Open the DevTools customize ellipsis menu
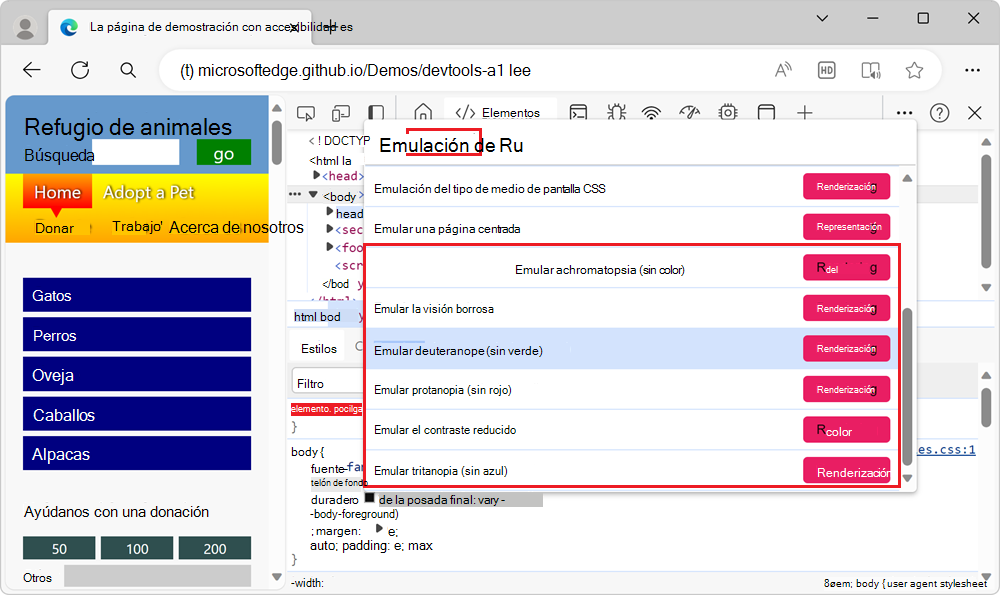The height and width of the screenshot is (595, 1000). pyautogui.click(x=904, y=113)
